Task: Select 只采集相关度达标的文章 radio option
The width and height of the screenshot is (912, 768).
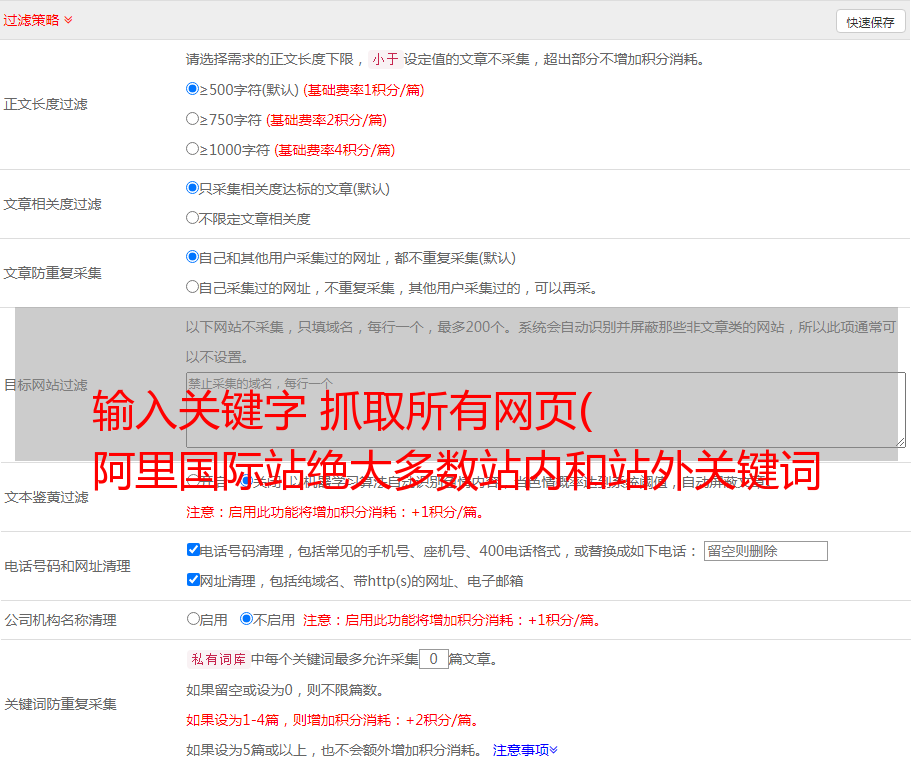Action: point(193,188)
